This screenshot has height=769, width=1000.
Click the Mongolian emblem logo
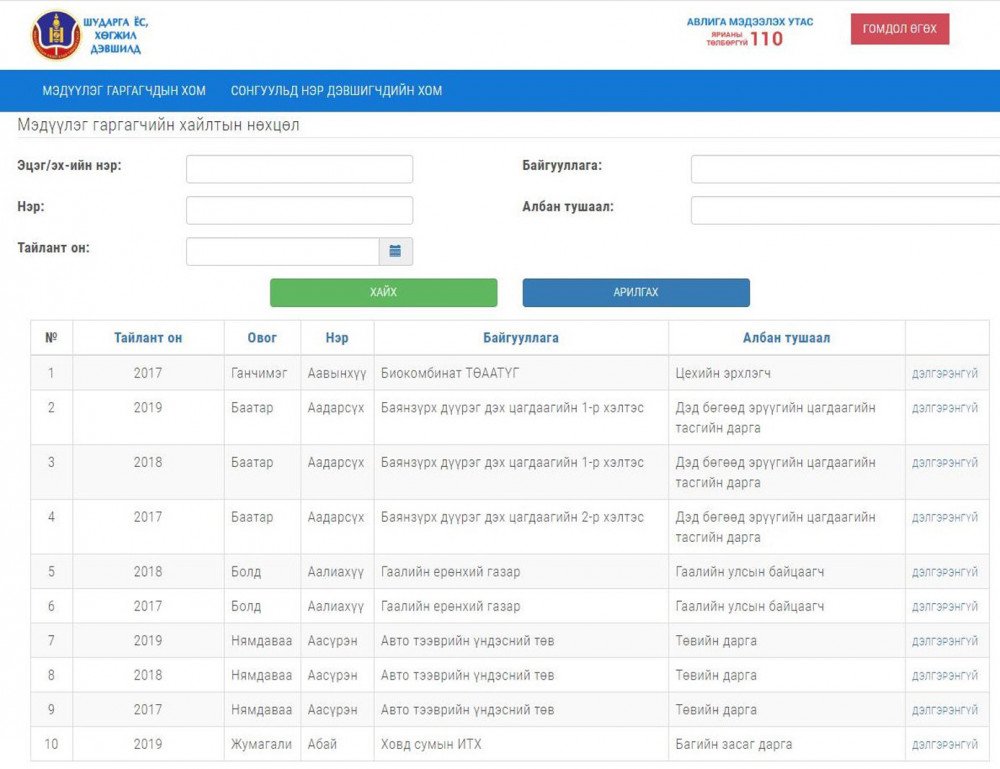click(x=56, y=35)
